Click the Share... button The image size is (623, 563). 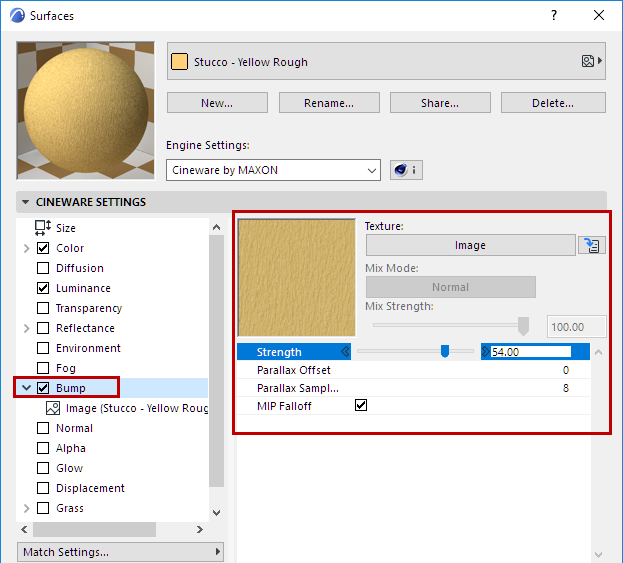[440, 103]
